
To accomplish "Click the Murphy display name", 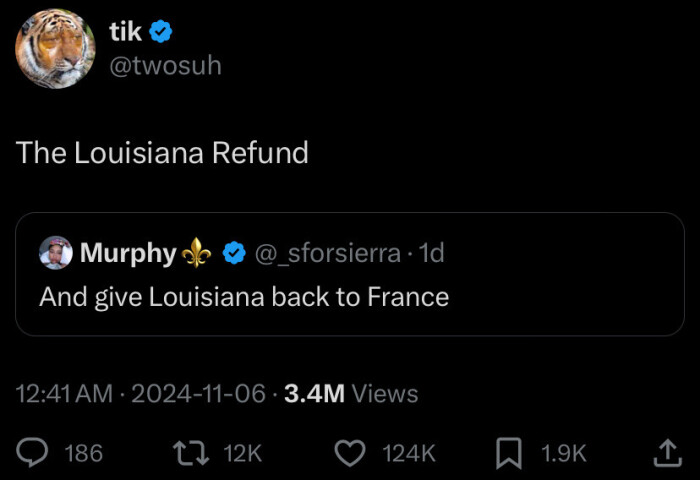I will tap(127, 254).
